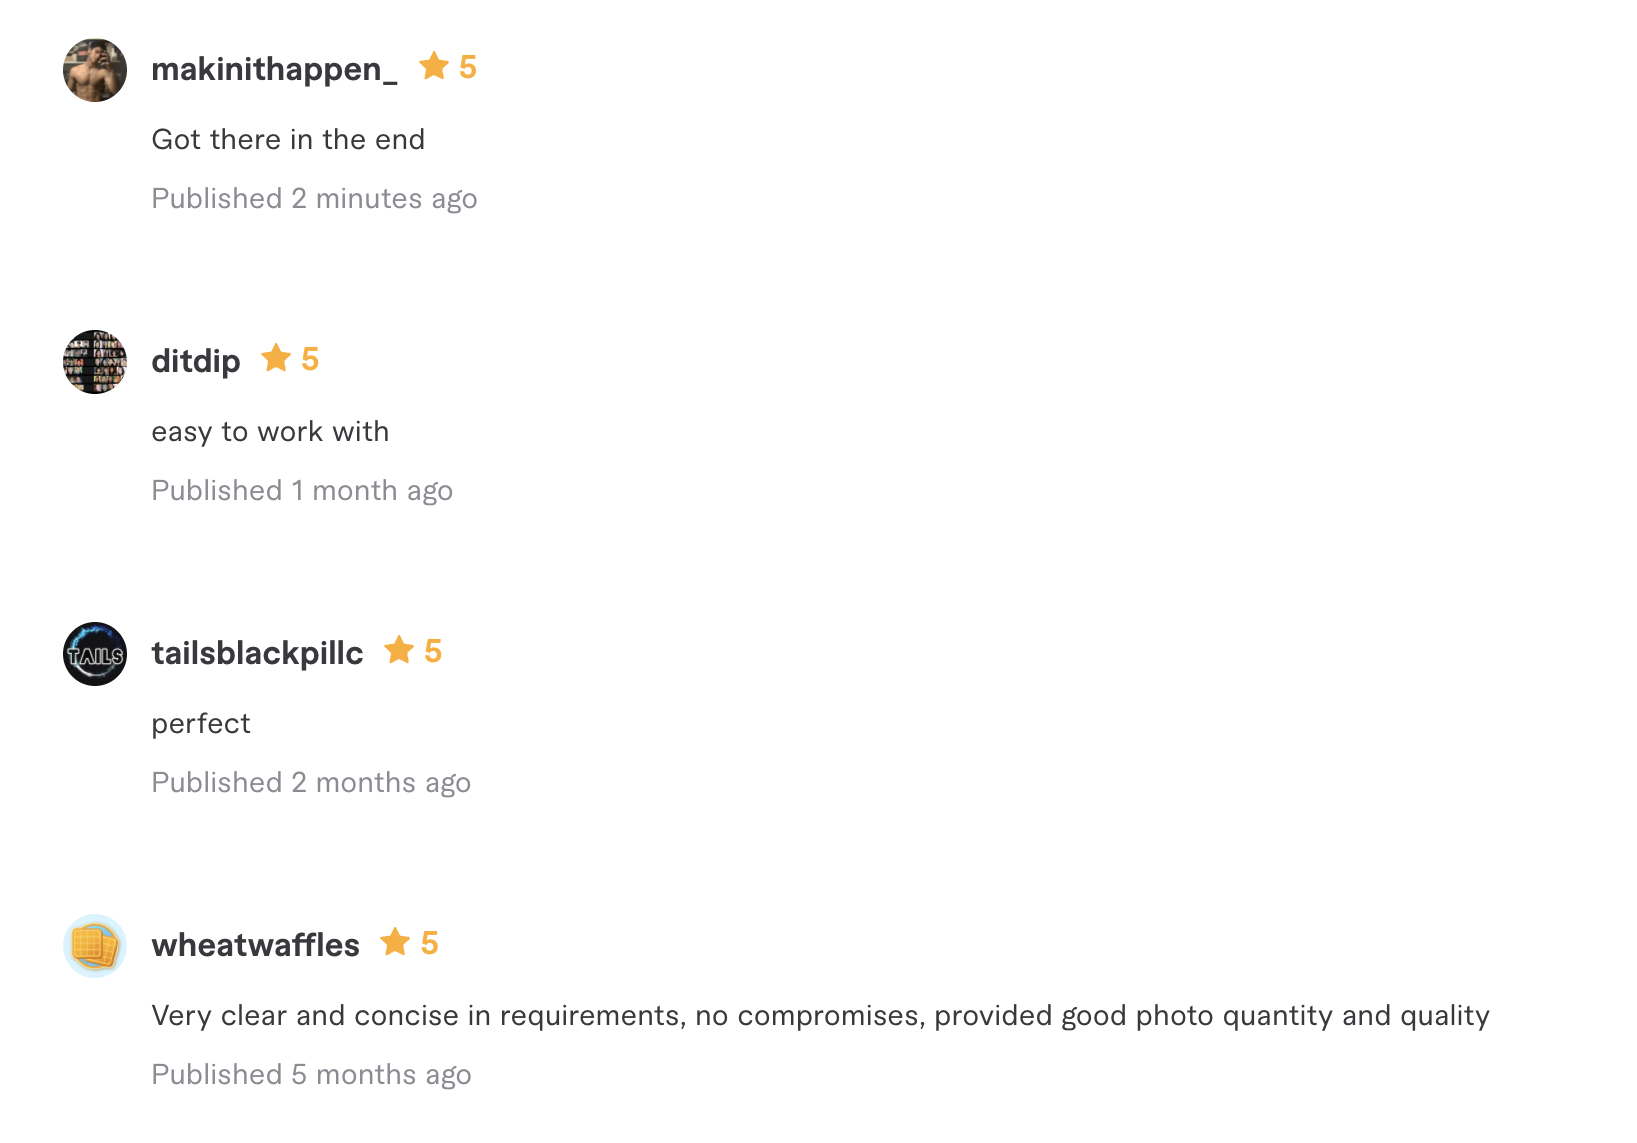The image size is (1637, 1143).
Task: Select 'Got there in the end' review text
Action: pos(288,139)
